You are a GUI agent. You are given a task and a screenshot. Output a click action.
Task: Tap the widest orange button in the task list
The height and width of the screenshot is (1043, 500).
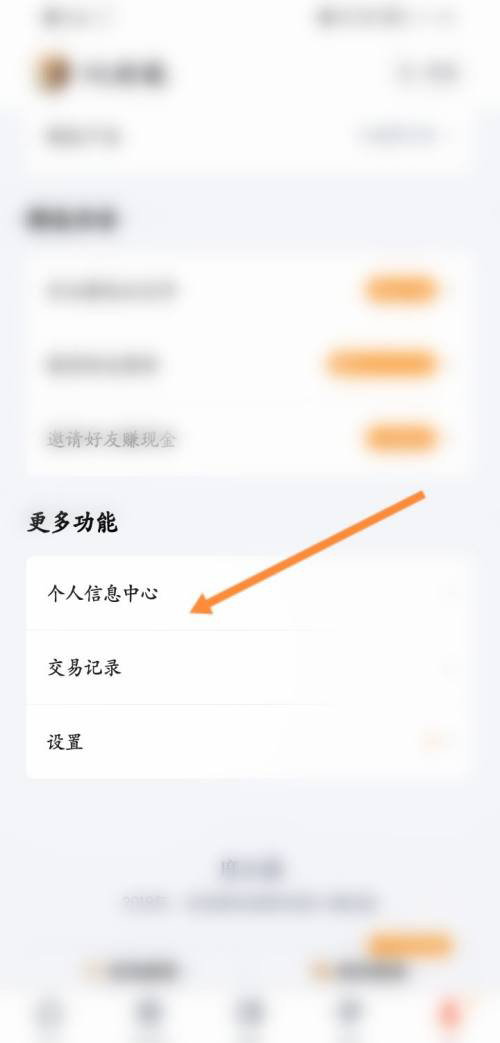(384, 364)
